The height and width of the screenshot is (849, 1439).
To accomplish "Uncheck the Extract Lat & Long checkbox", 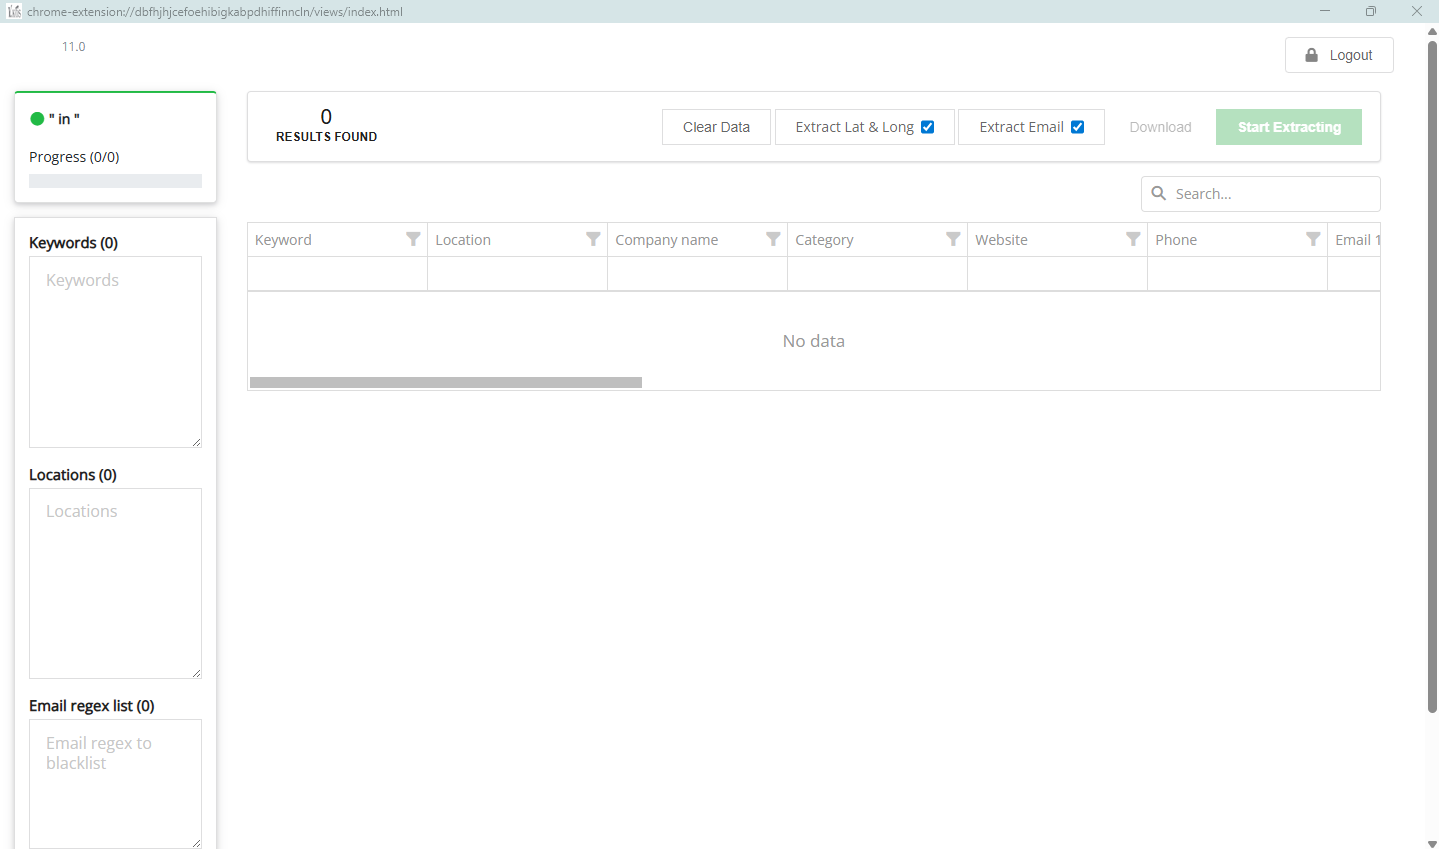I will click(x=927, y=127).
